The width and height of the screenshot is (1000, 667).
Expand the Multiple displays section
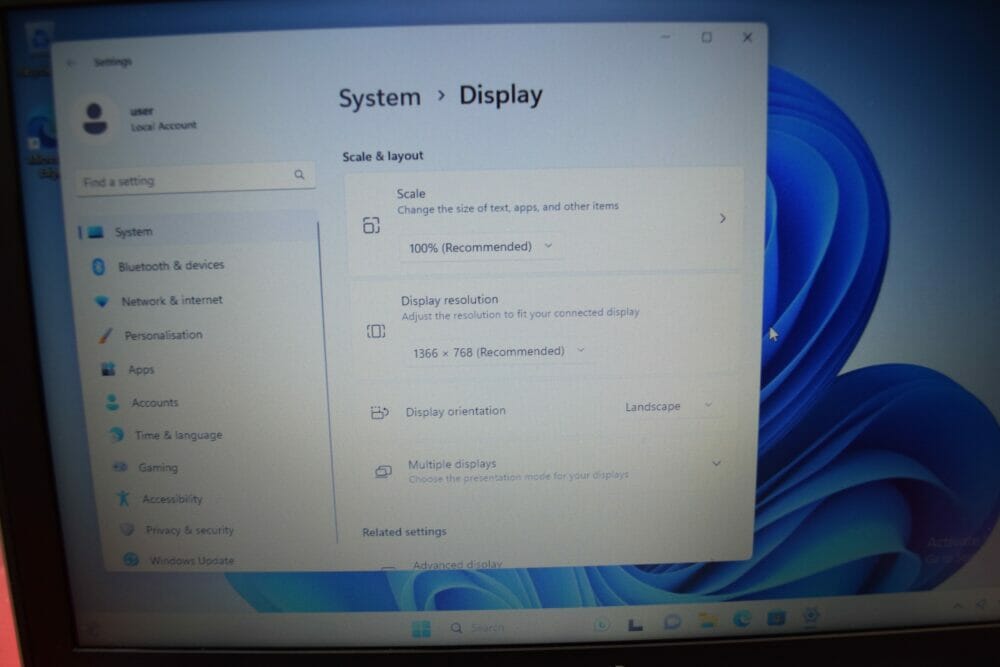click(716, 464)
